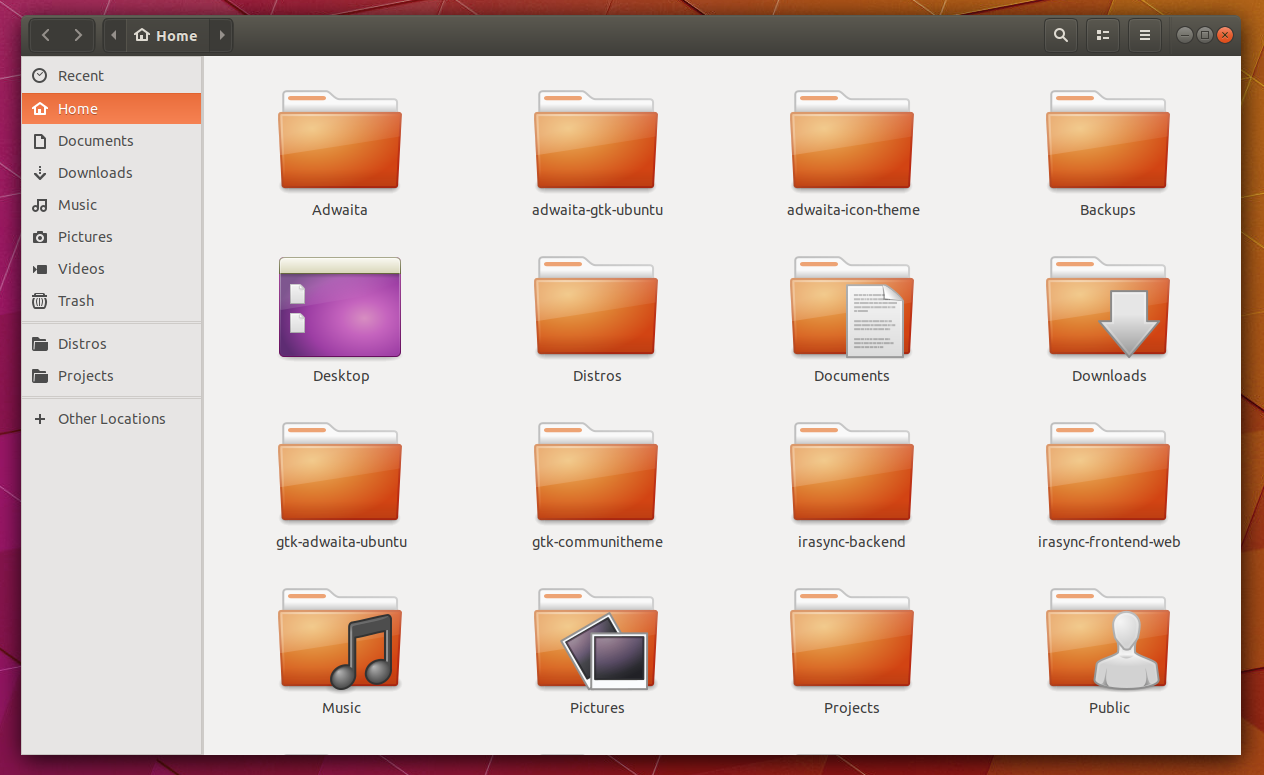This screenshot has height=775, width=1264.
Task: Select the irasync-backend folder icon
Action: point(852,472)
